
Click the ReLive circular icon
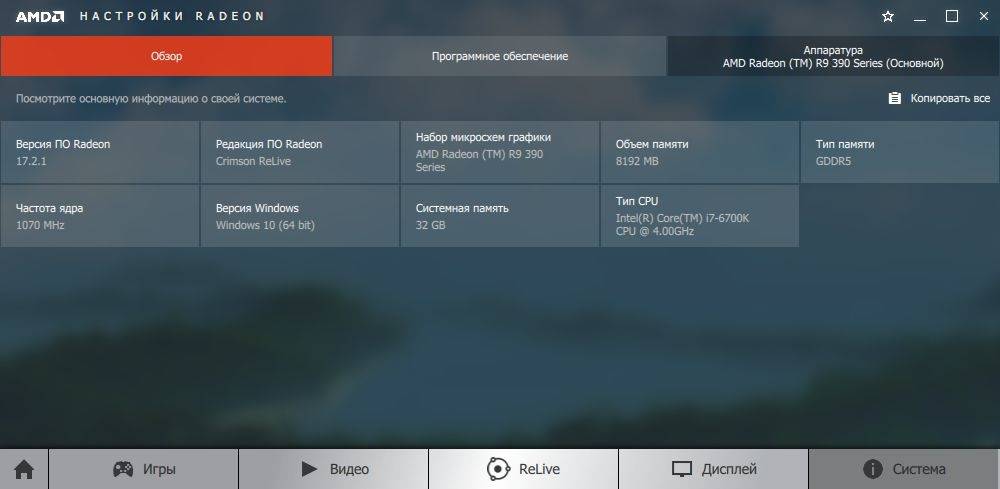(497, 469)
